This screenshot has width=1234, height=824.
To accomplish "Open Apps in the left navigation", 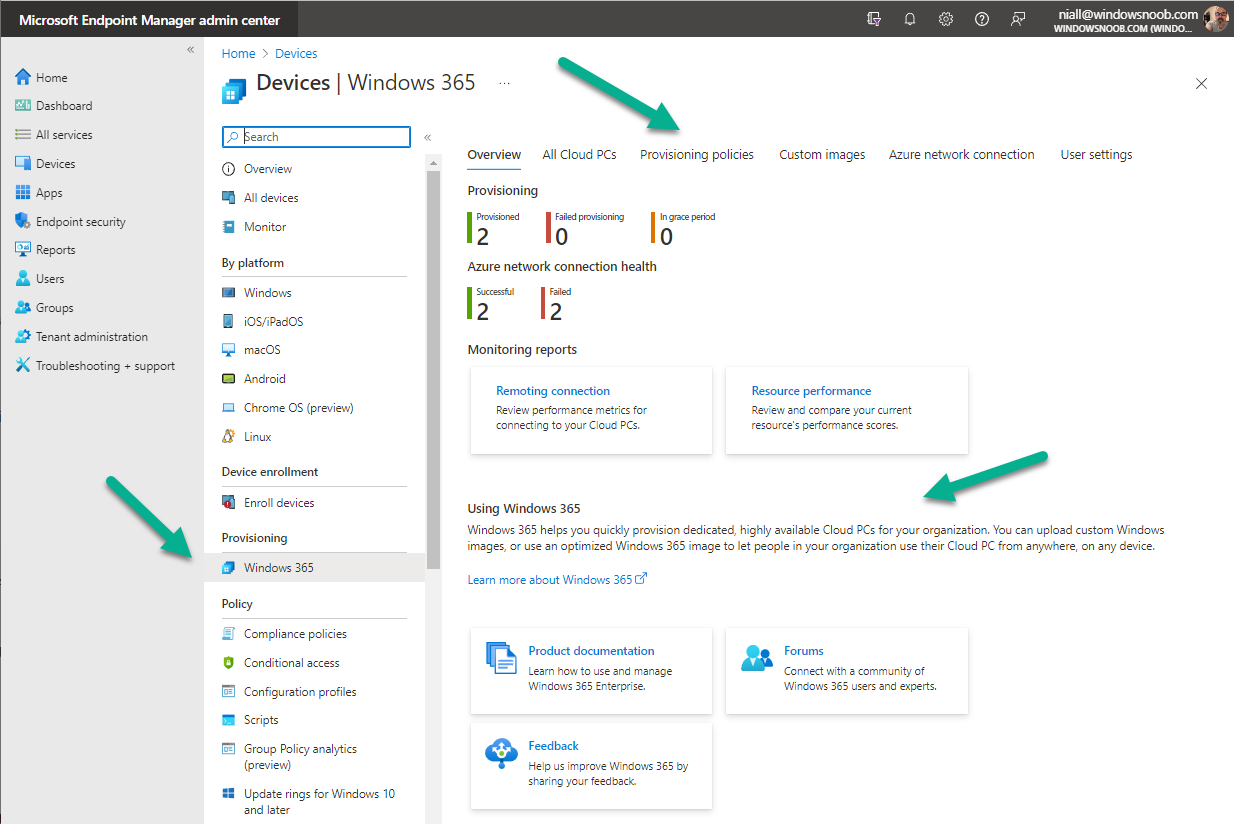I will 39,193.
